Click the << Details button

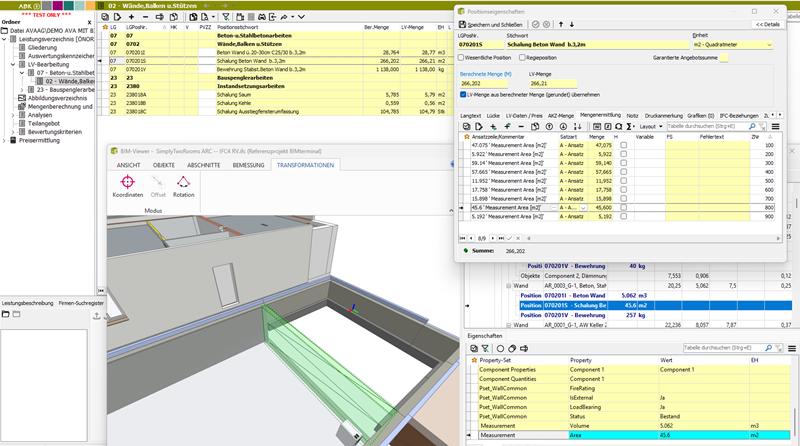coord(767,23)
